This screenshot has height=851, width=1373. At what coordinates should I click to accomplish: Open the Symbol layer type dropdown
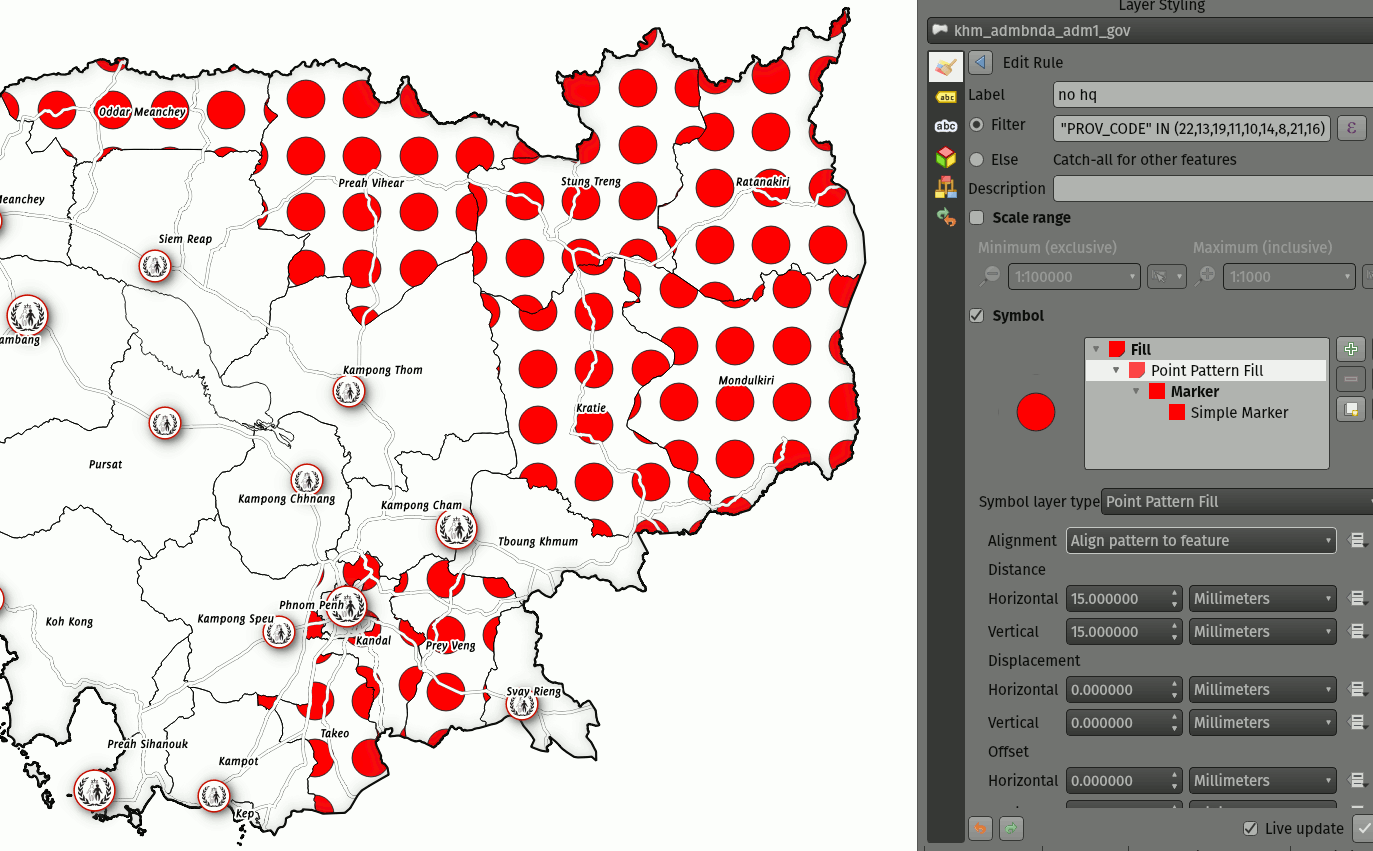coord(1236,501)
